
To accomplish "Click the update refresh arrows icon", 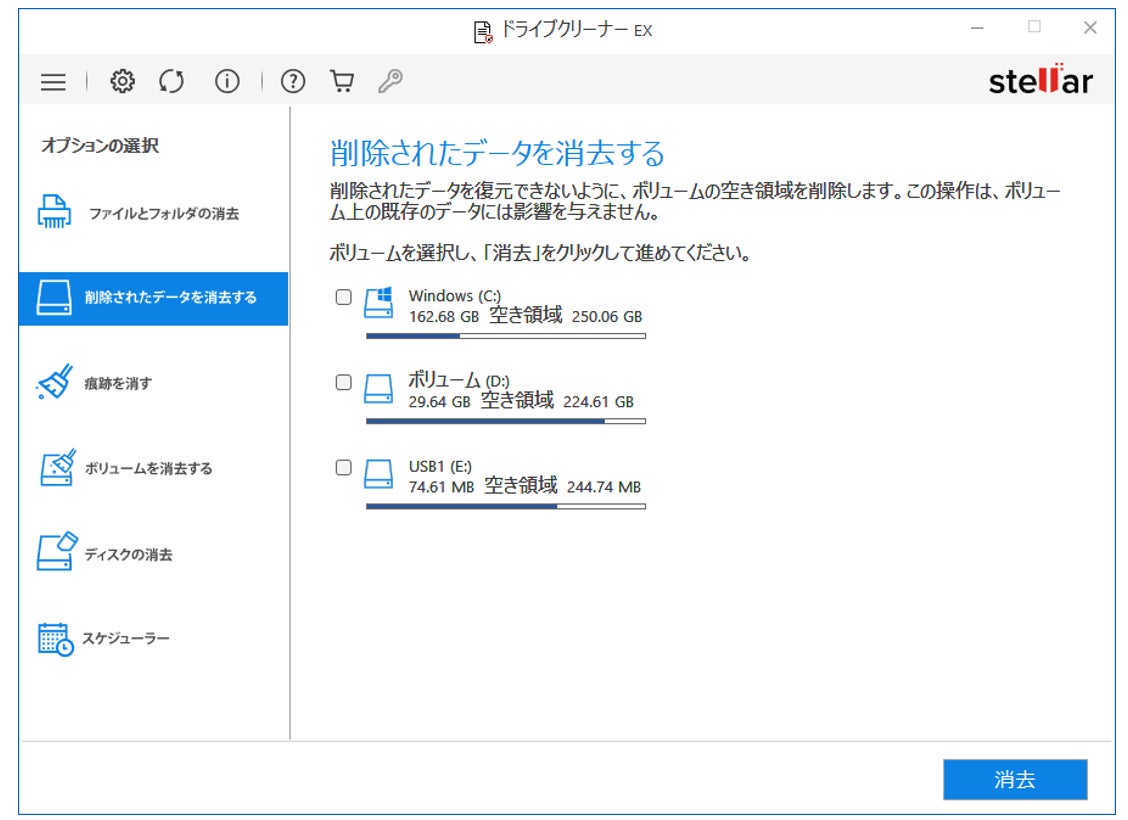I will coord(171,81).
